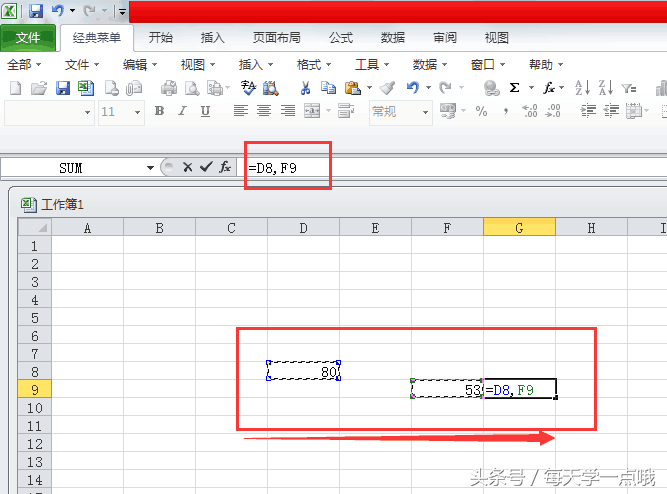
Task: Click in the formula bar text =D8,F9
Action: coord(272,168)
